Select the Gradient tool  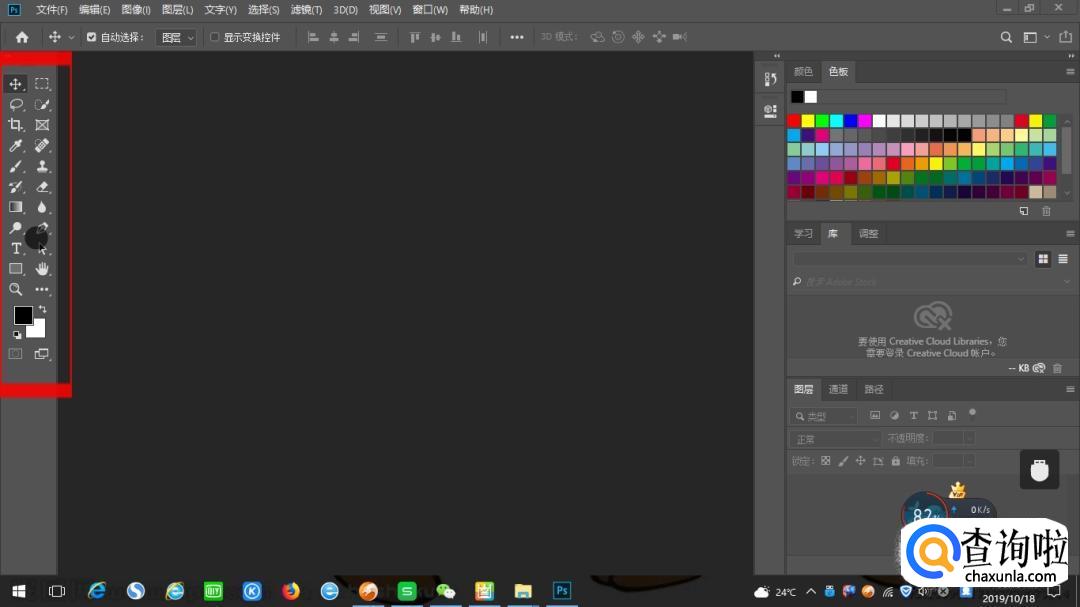(x=16, y=207)
